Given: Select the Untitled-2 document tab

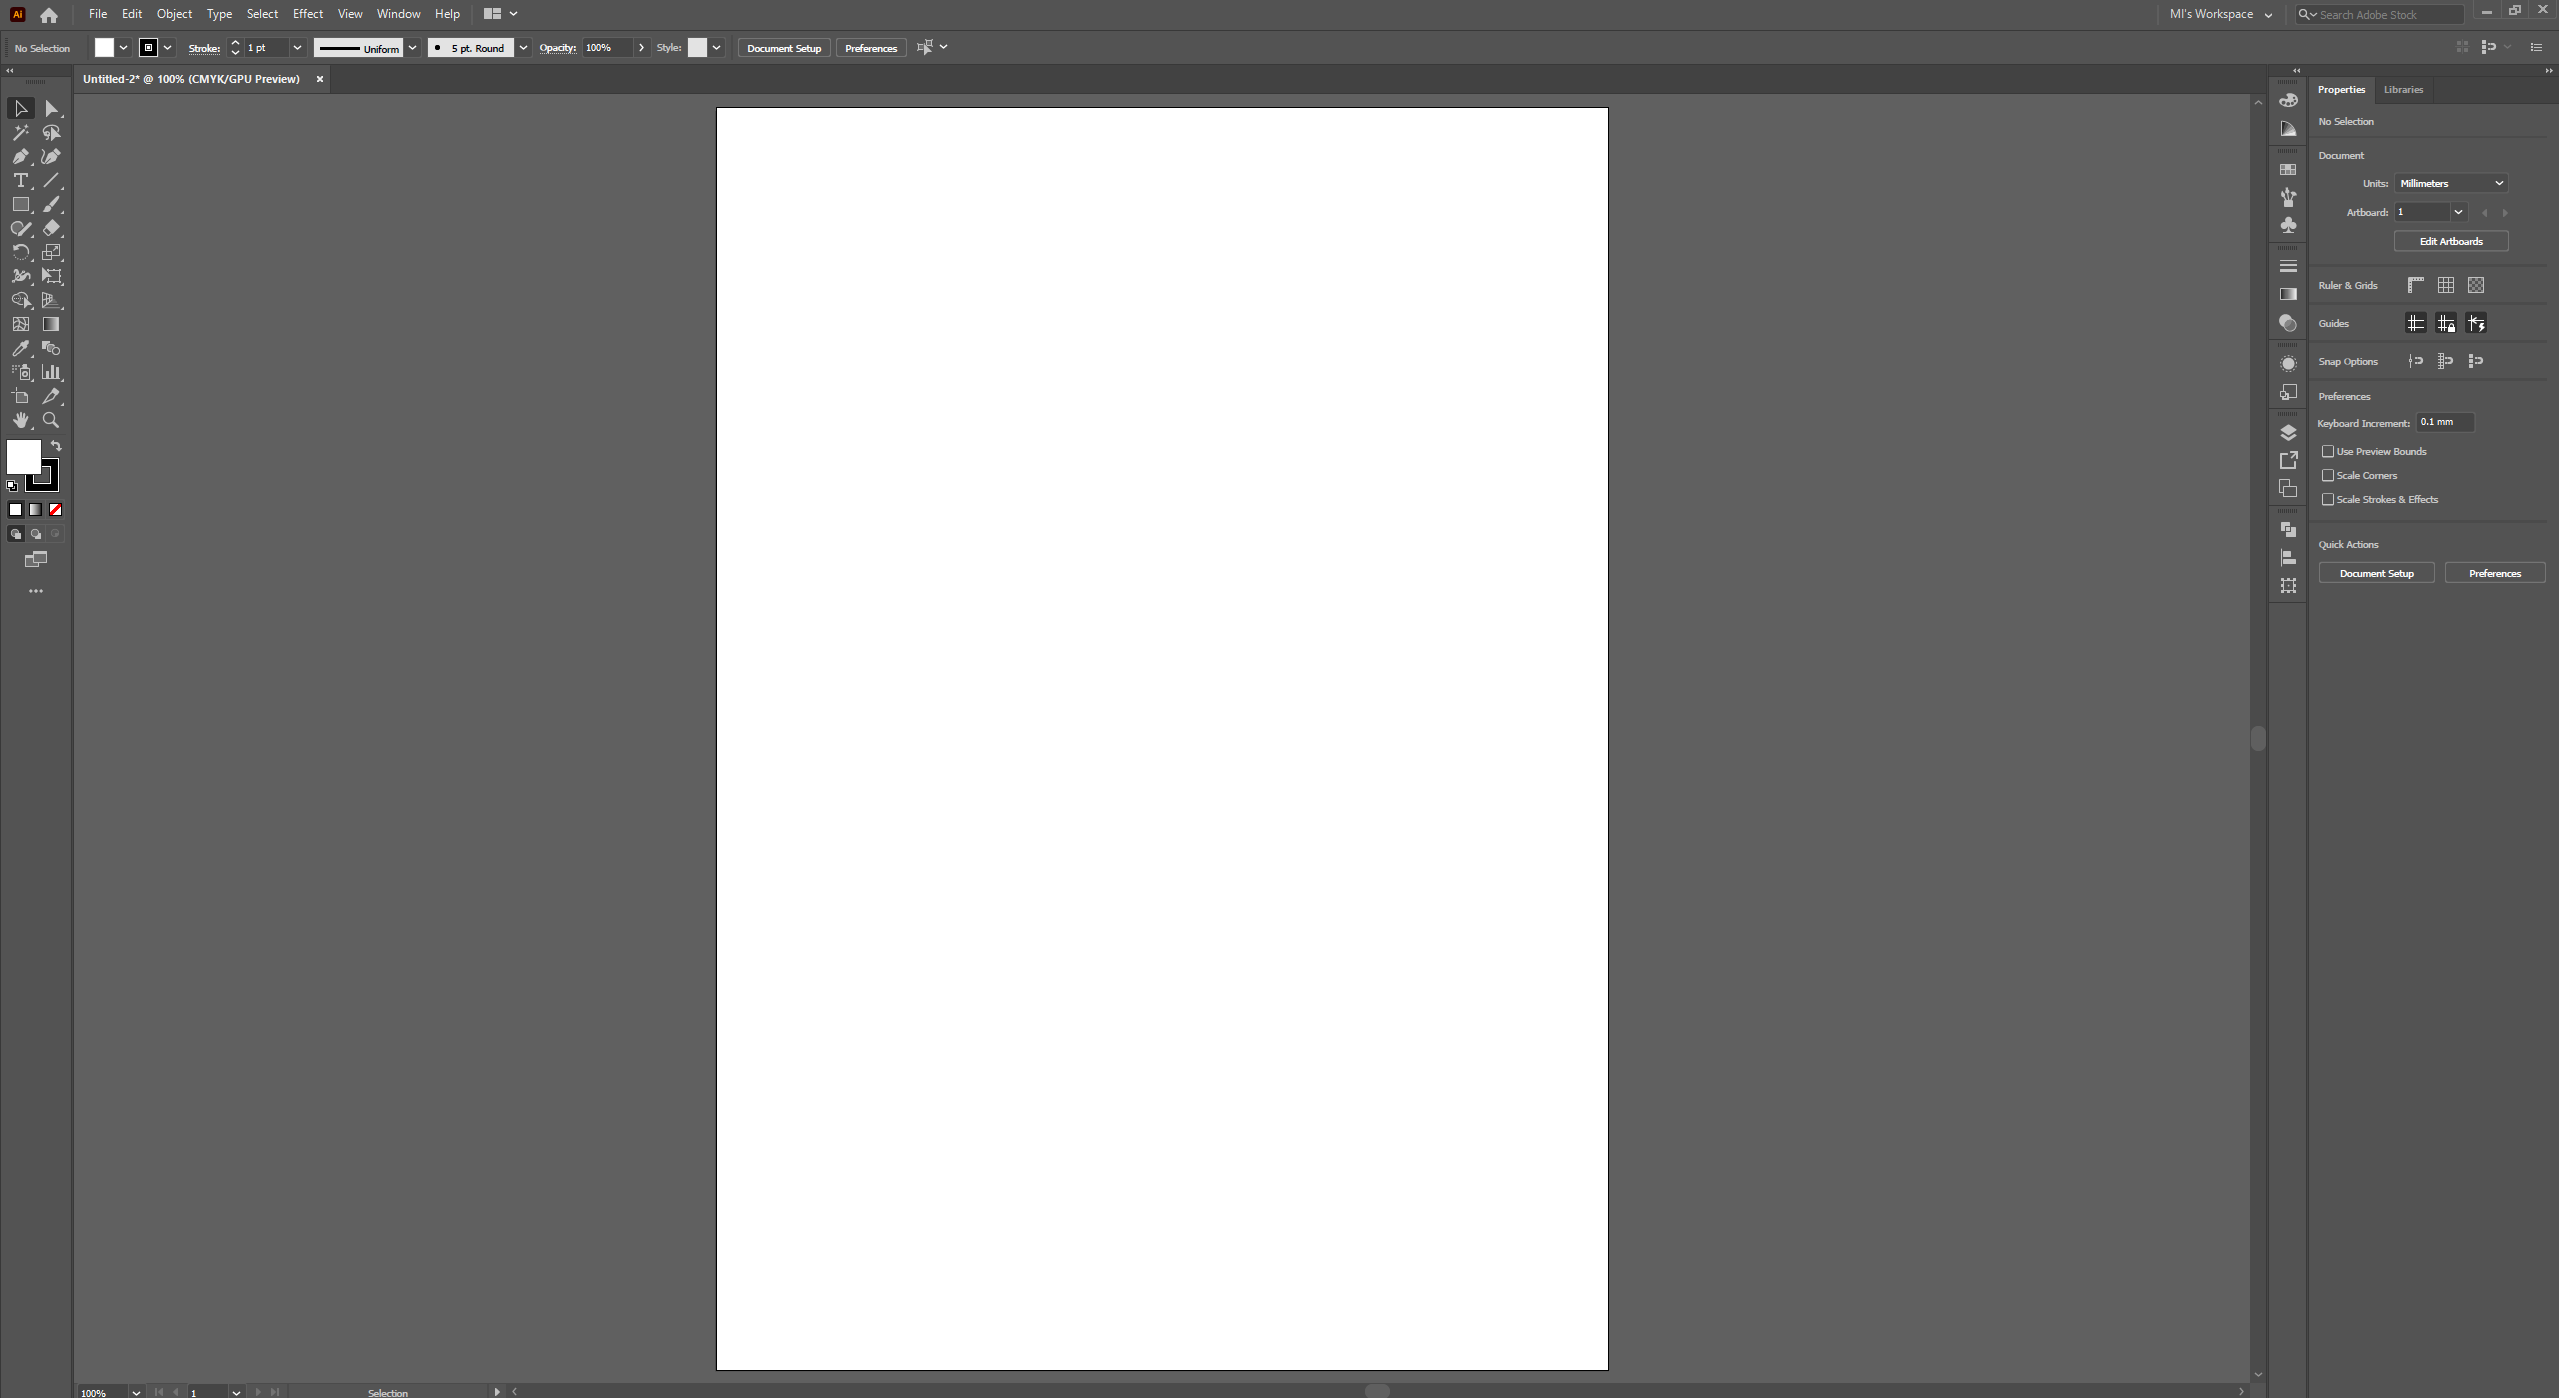Looking at the screenshot, I should 191,79.
